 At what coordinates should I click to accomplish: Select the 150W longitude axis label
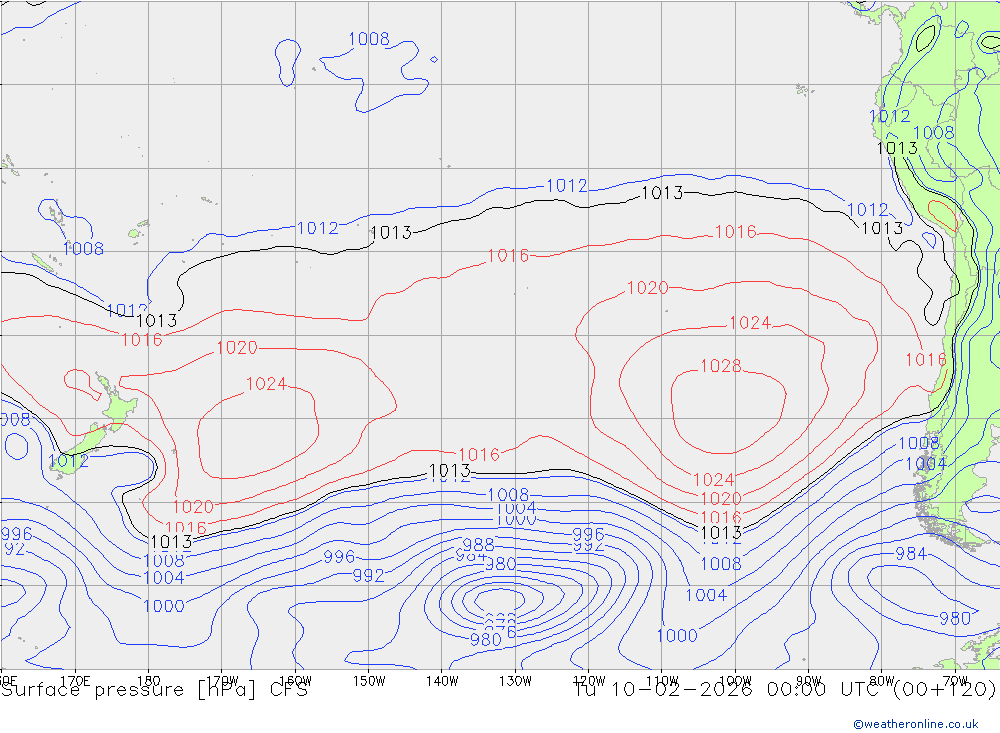tap(369, 681)
